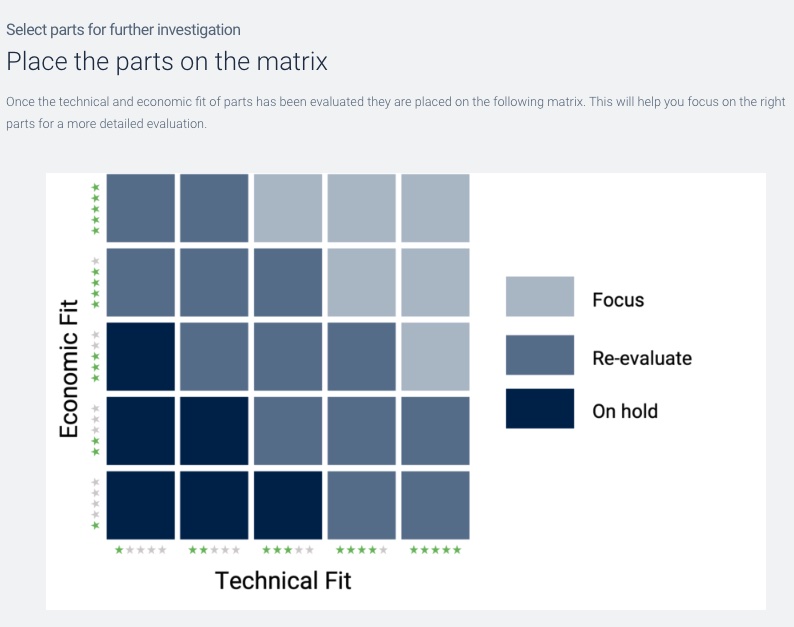794x627 pixels.
Task: Select the four-star Technical Fit rating icon
Action: (x=362, y=550)
